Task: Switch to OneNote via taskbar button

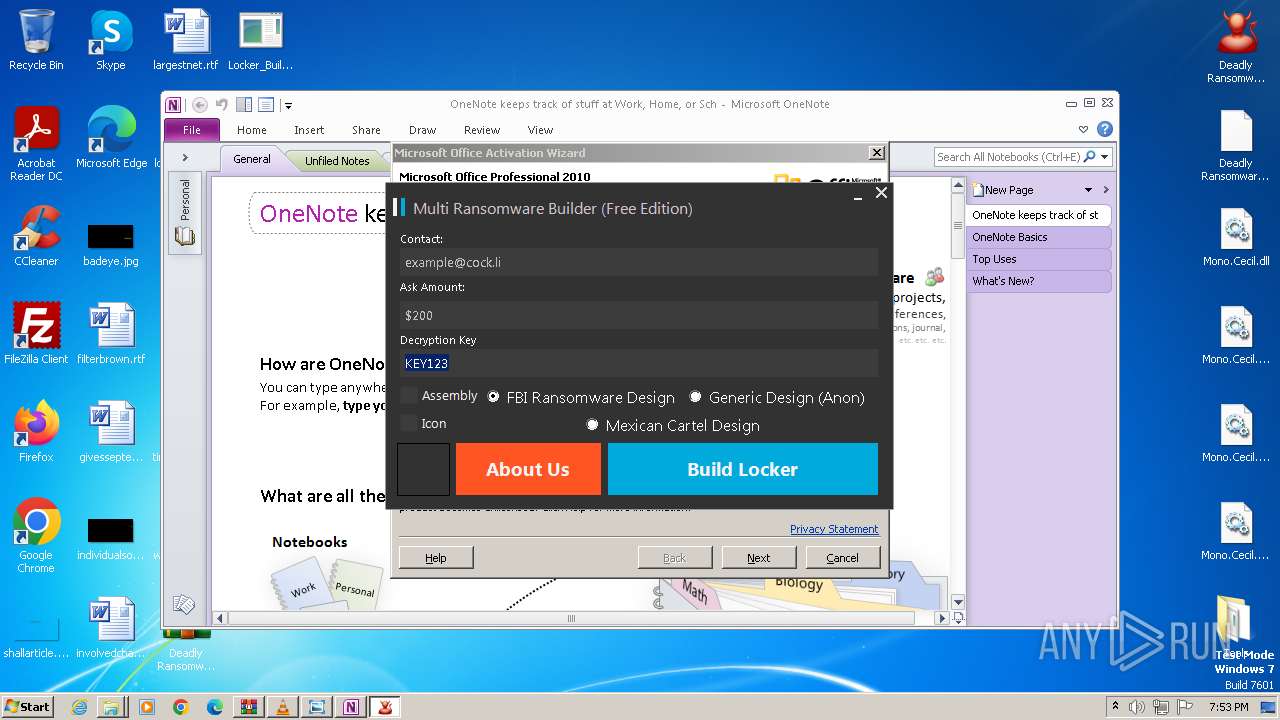Action: [x=351, y=707]
